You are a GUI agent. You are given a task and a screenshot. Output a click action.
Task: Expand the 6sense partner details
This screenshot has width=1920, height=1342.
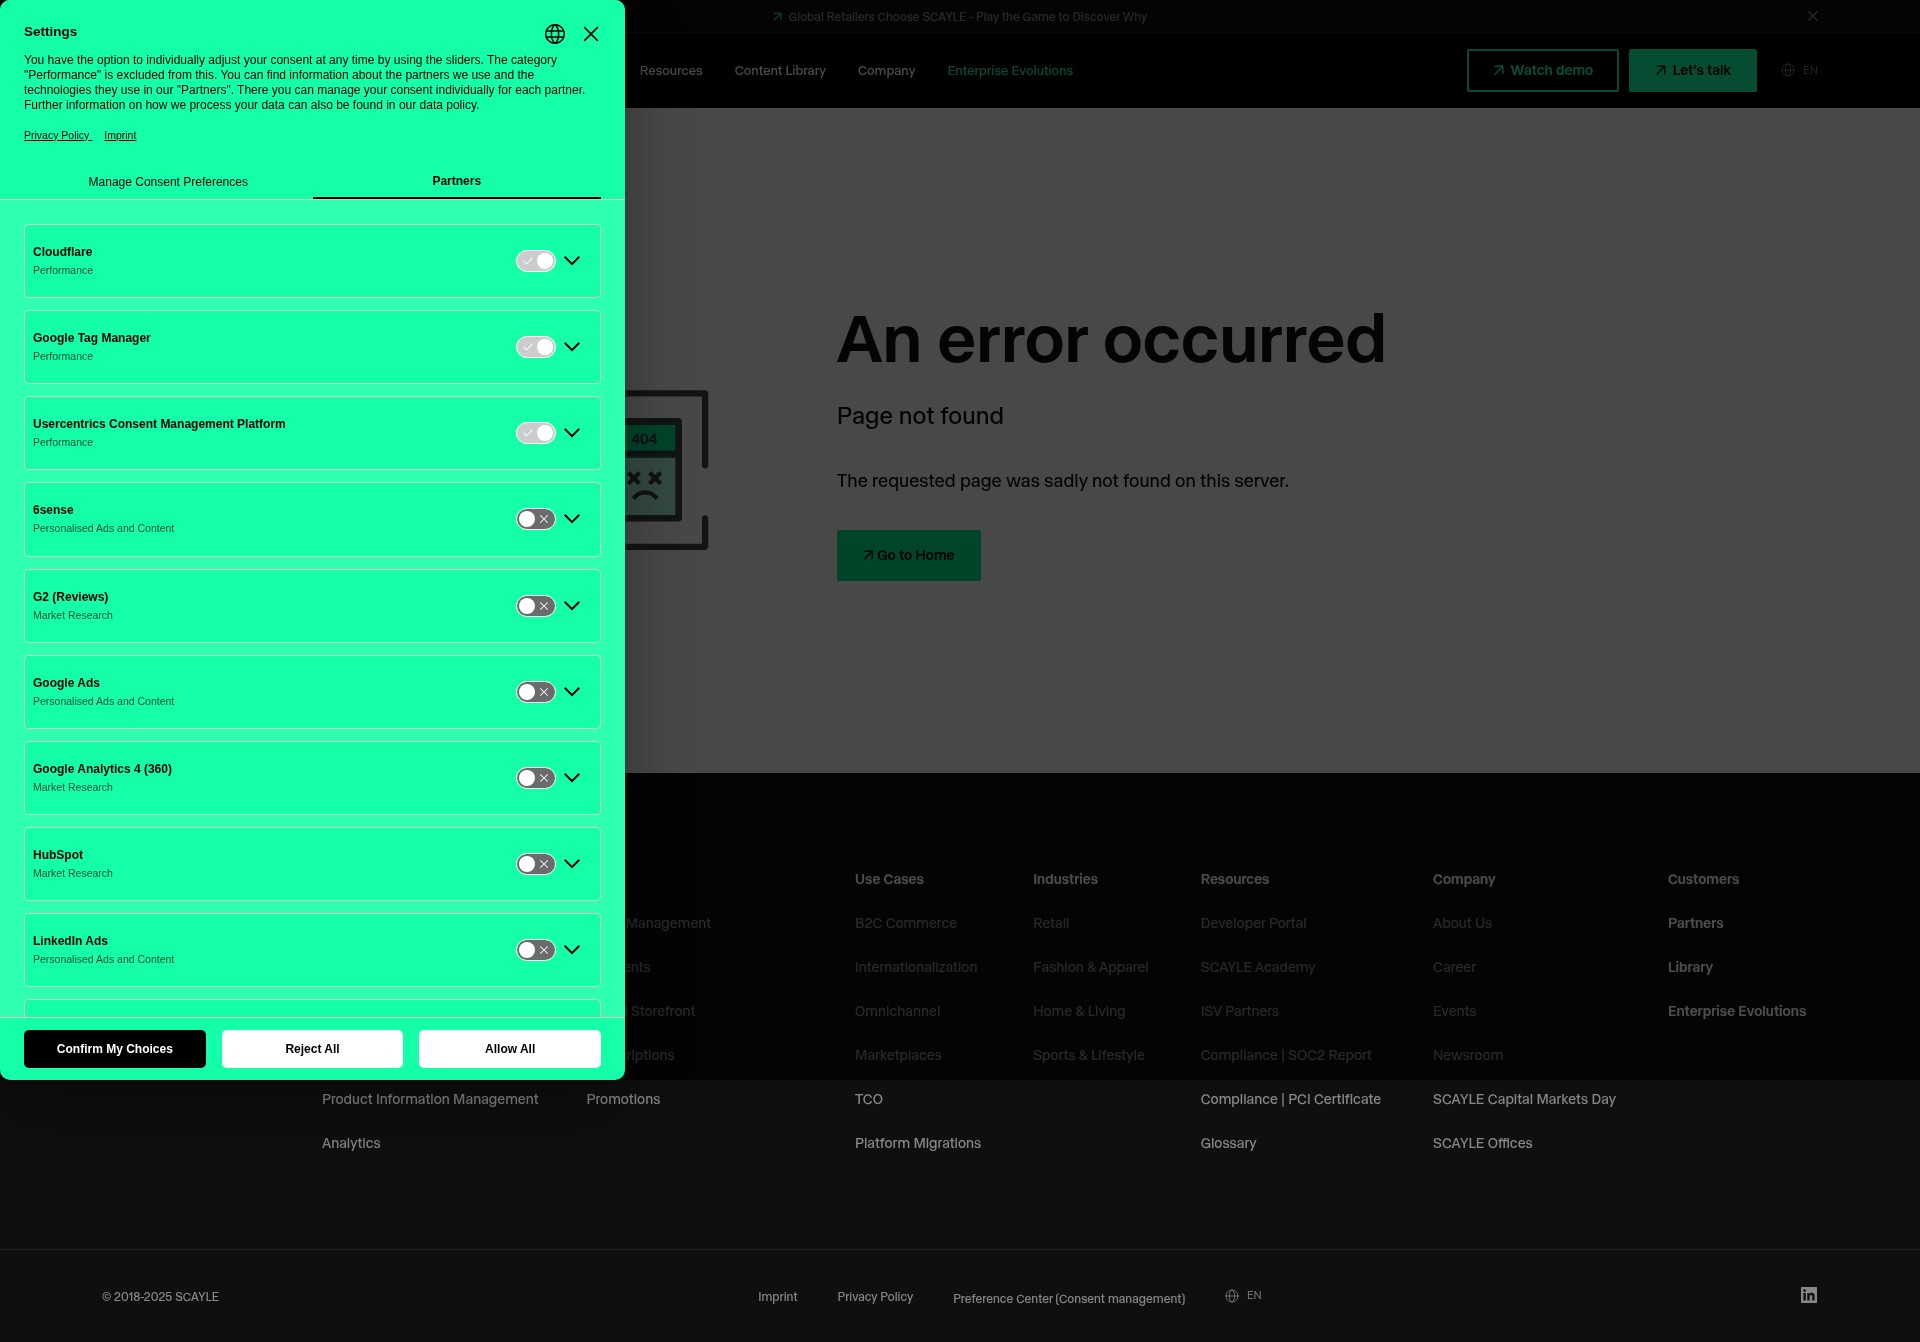pos(572,519)
